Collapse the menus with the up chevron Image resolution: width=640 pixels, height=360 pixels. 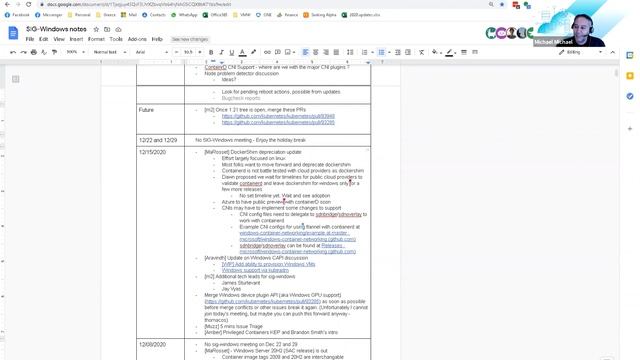tap(613, 52)
